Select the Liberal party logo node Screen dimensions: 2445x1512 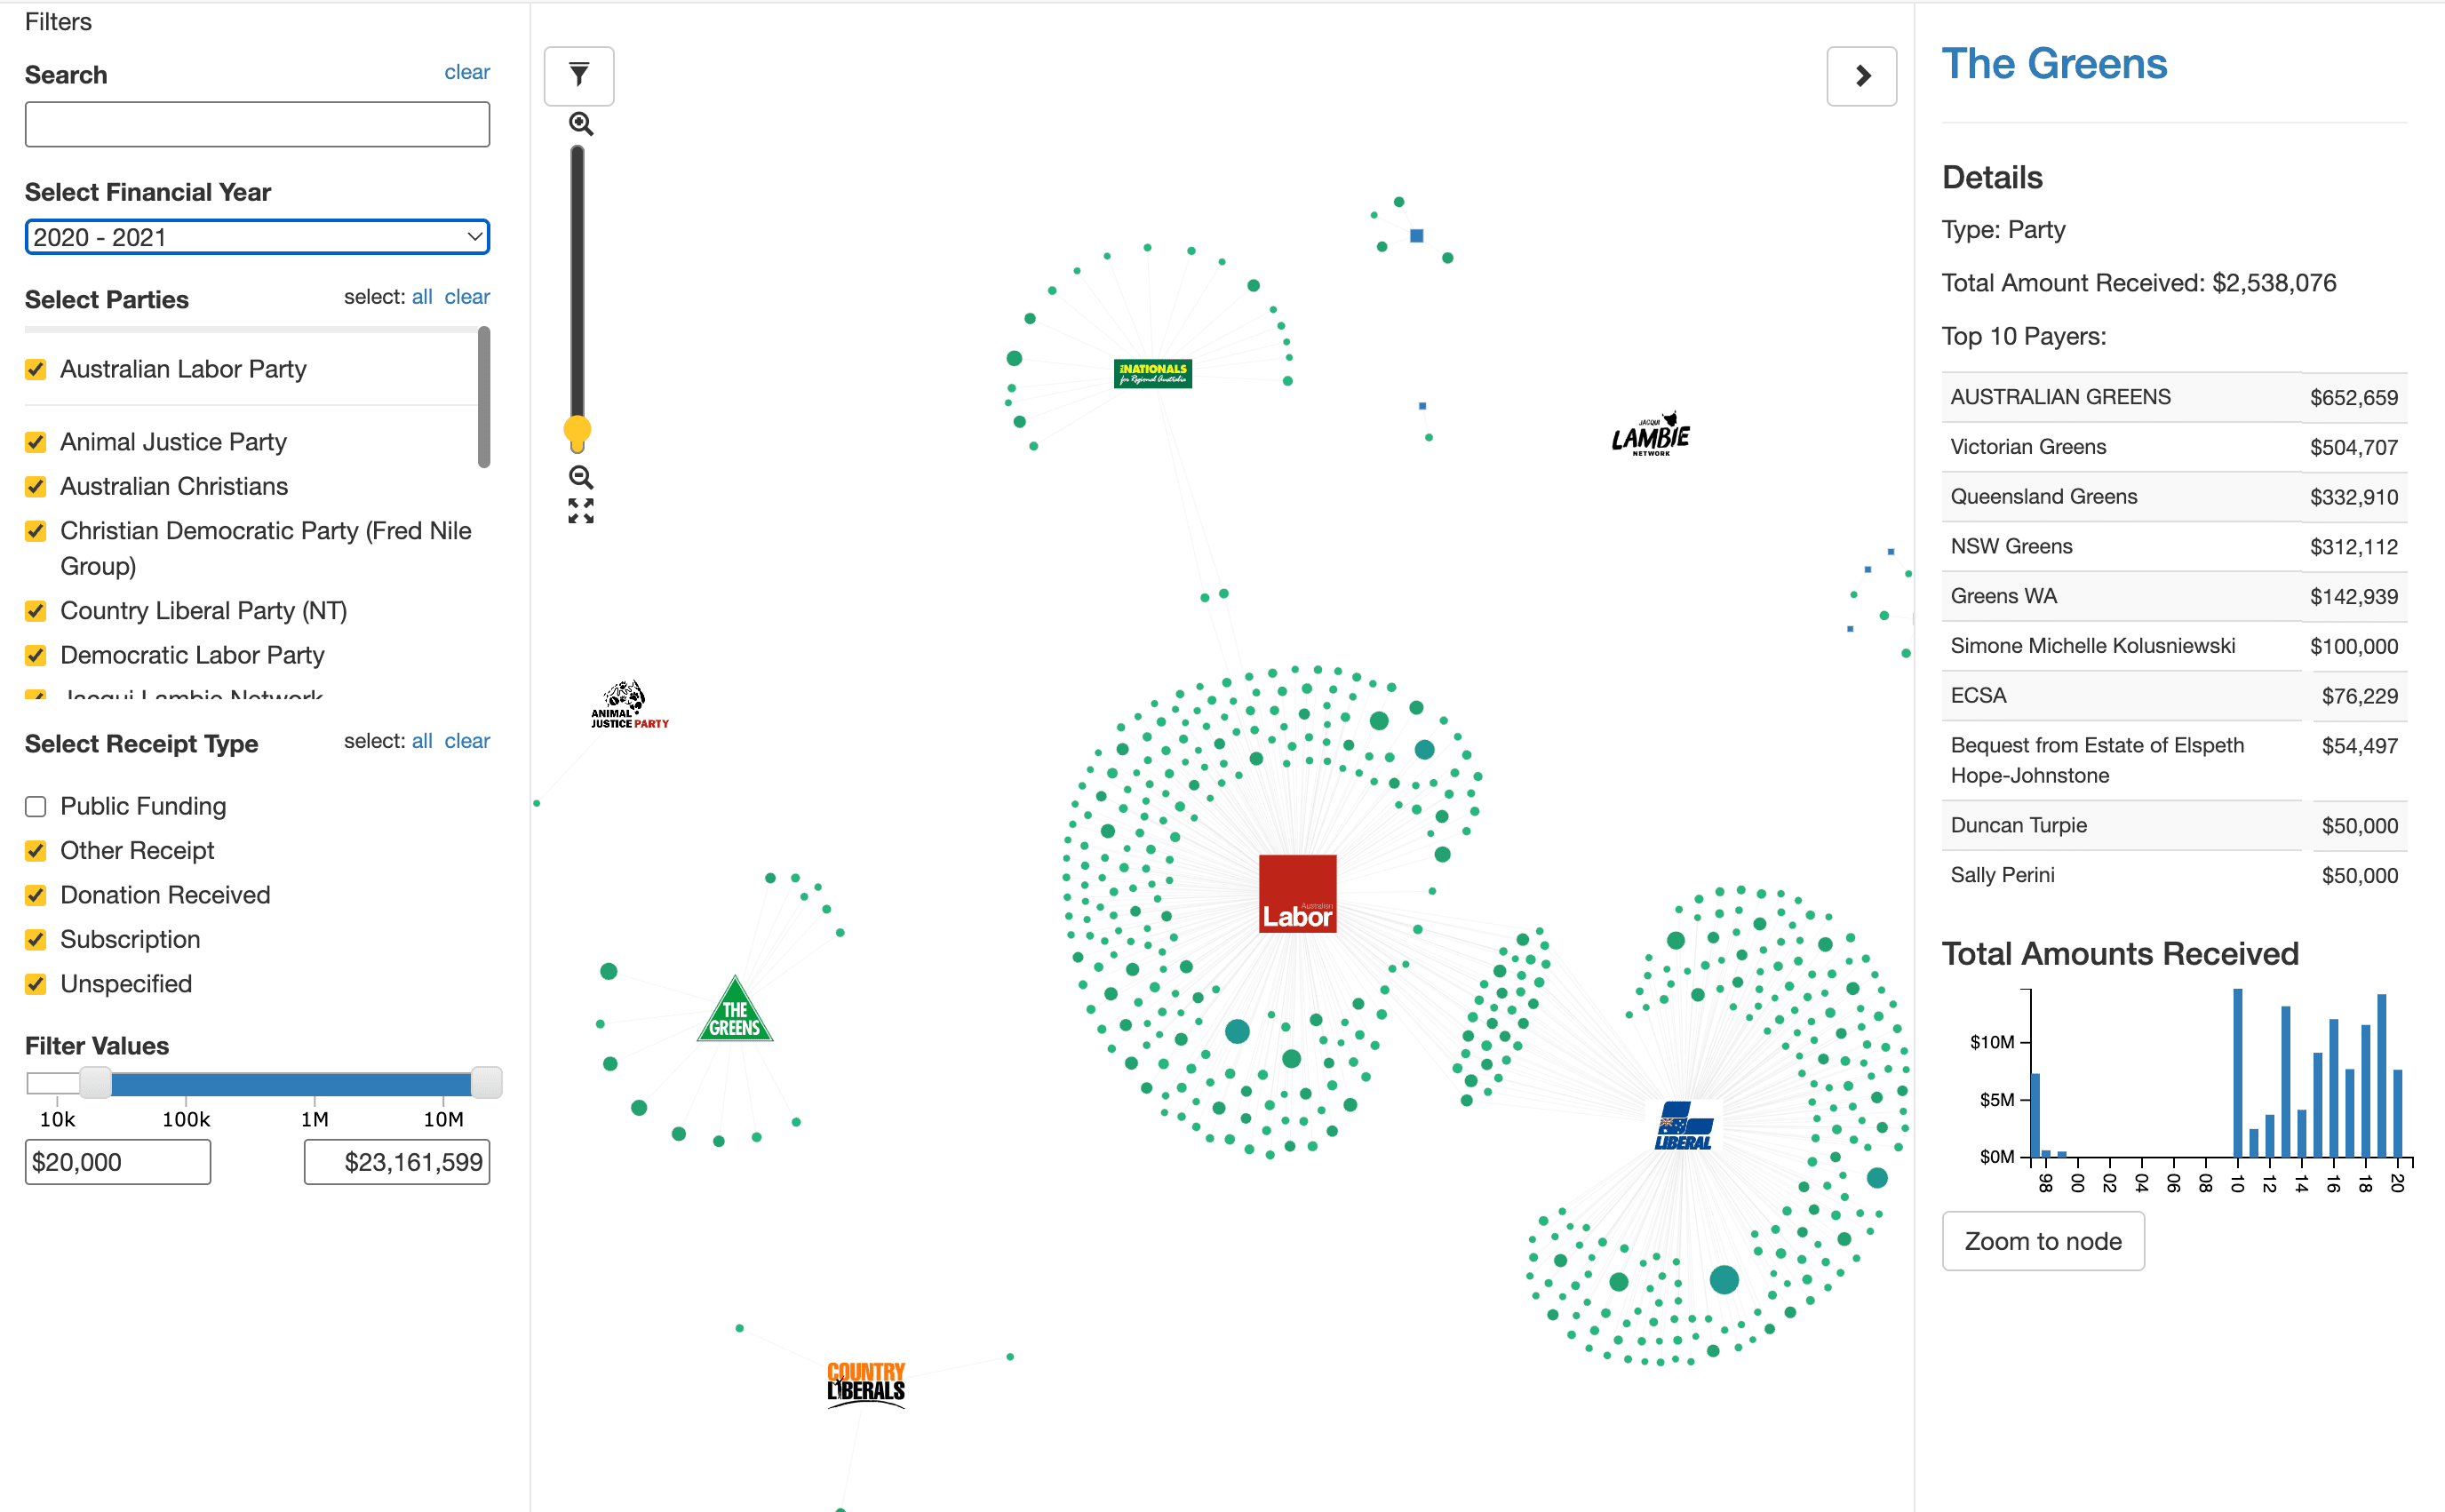coord(1683,1126)
